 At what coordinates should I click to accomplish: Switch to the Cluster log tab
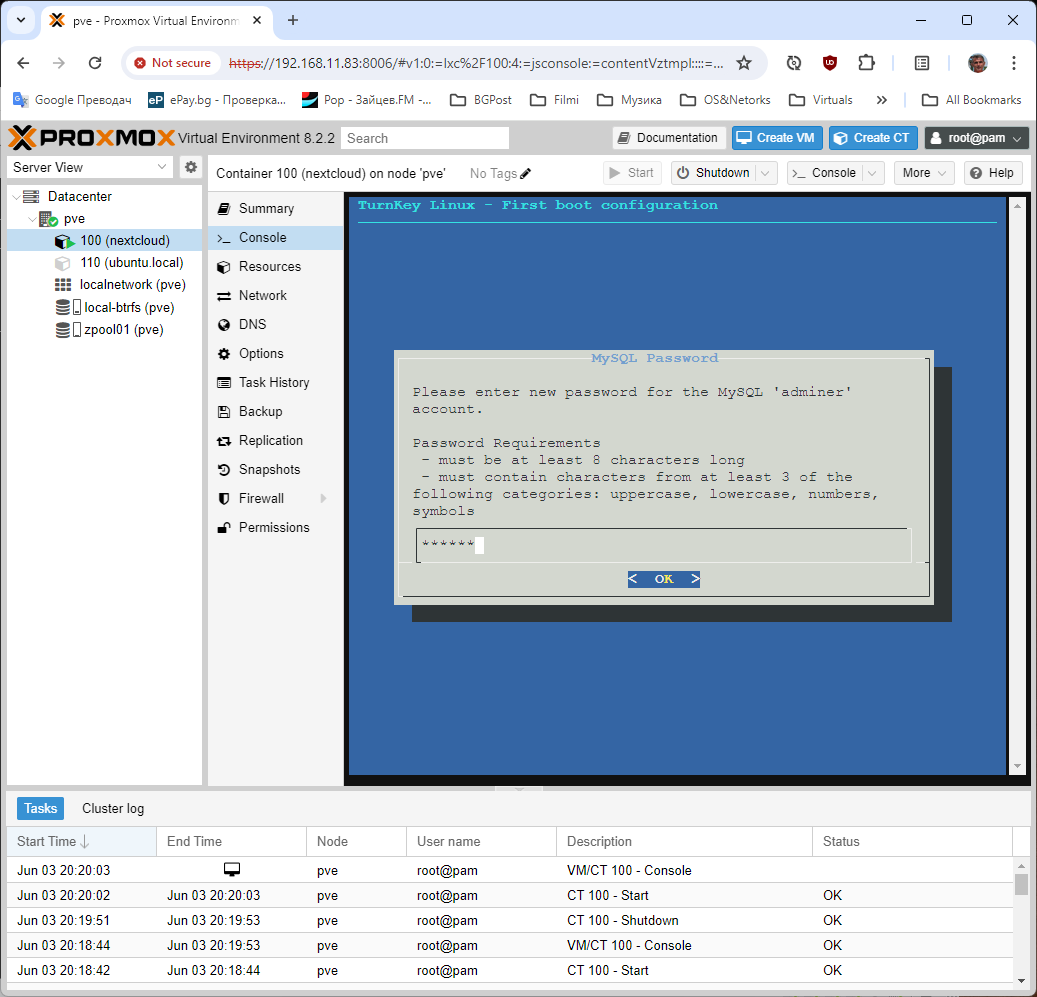(x=113, y=808)
